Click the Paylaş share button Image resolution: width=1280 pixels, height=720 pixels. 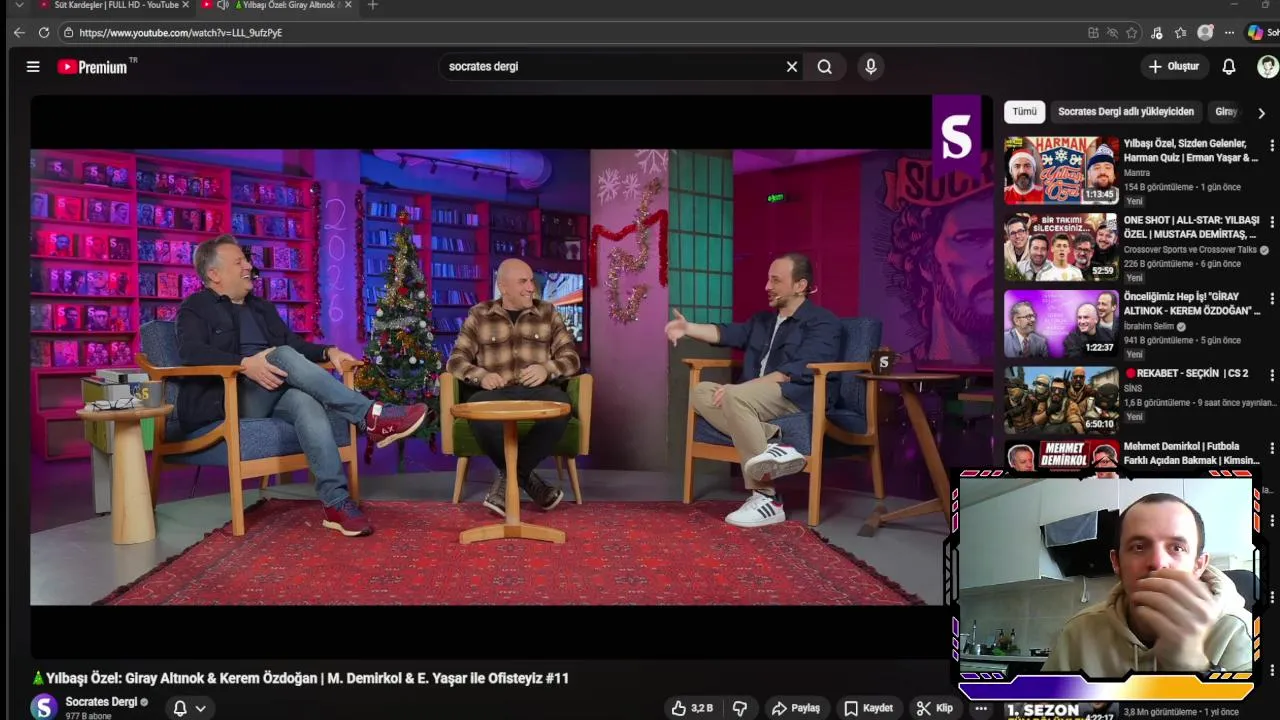[795, 708]
